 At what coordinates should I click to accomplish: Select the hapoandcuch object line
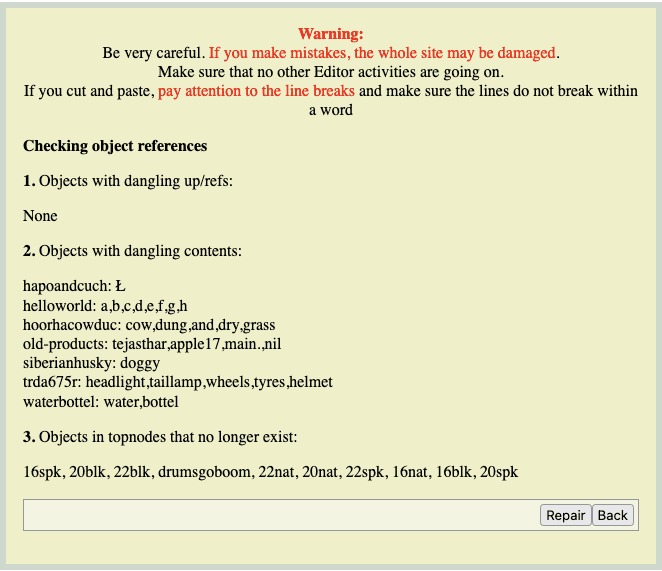tap(73, 287)
